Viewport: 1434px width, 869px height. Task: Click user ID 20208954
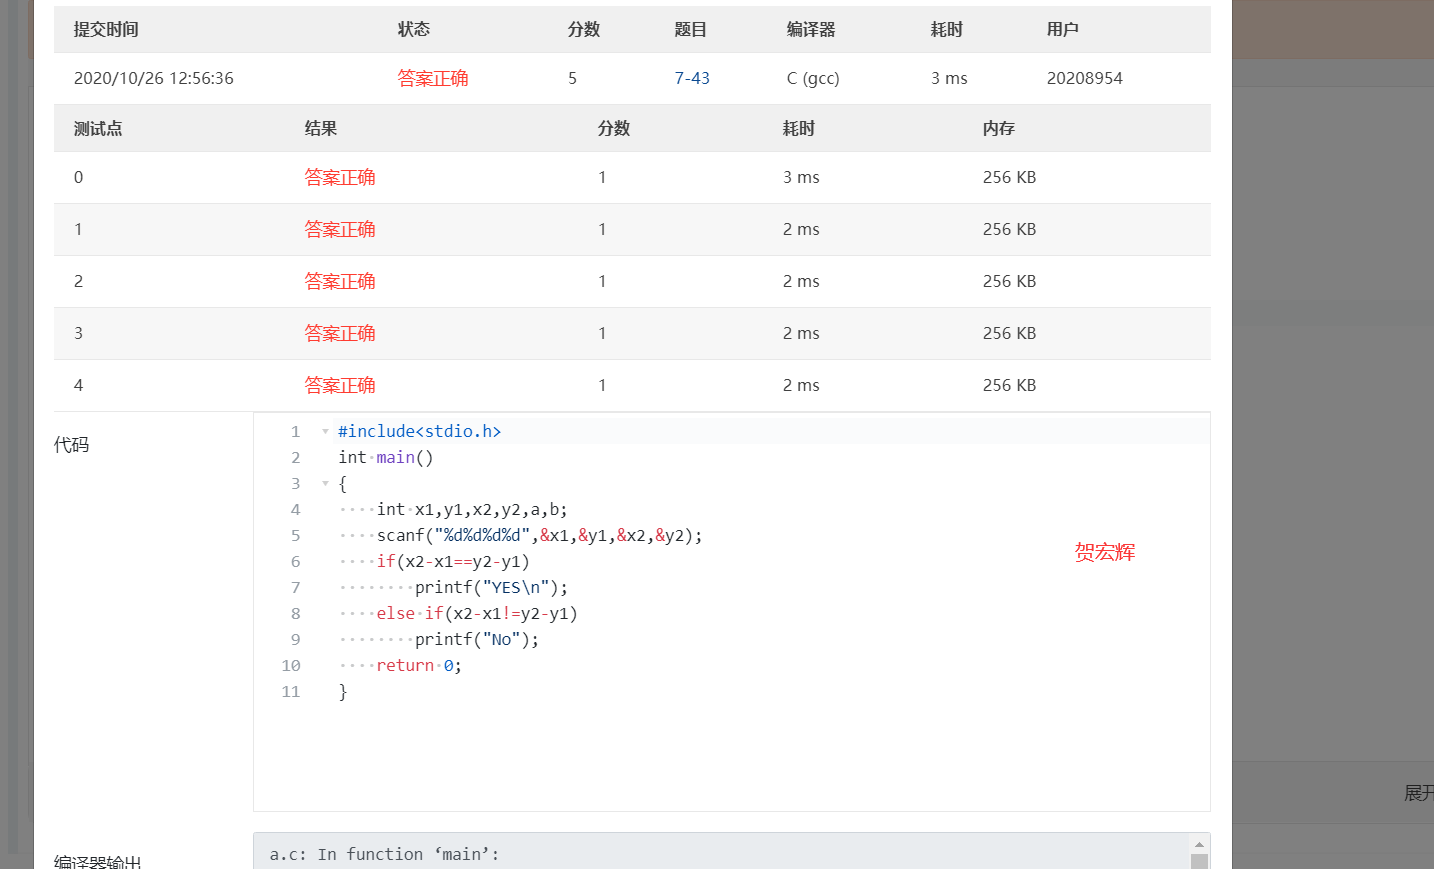coord(1084,78)
